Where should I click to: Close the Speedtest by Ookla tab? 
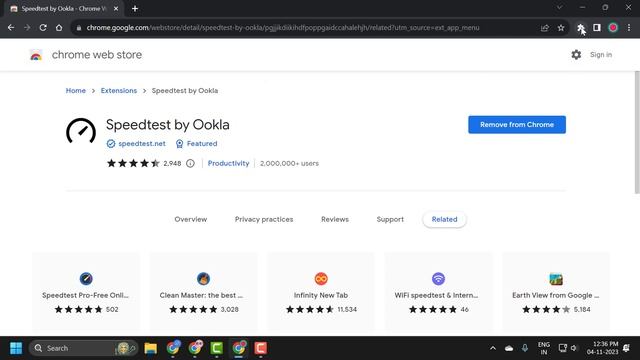tap(116, 9)
